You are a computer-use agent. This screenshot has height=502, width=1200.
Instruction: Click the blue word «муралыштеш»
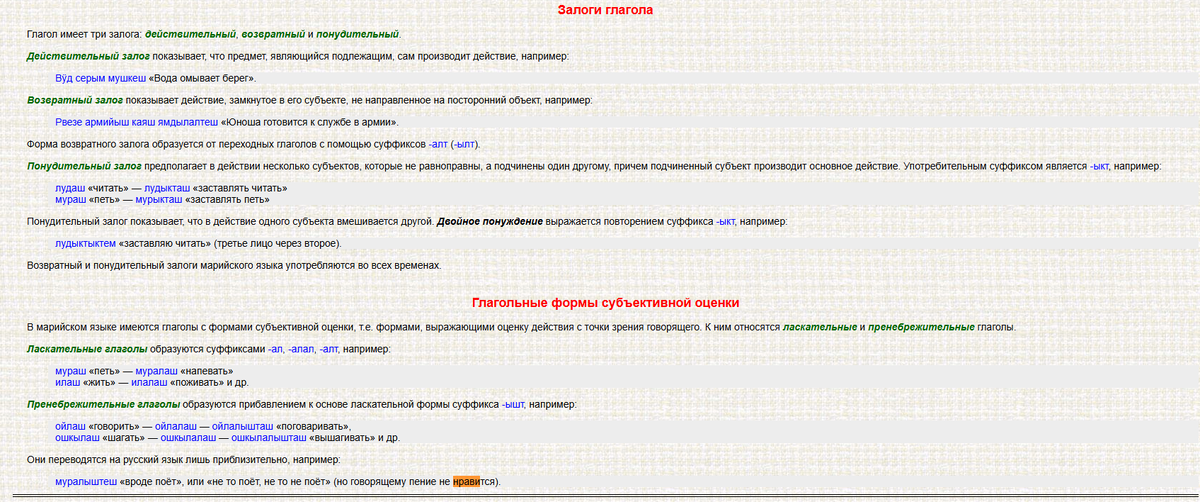(x=85, y=482)
